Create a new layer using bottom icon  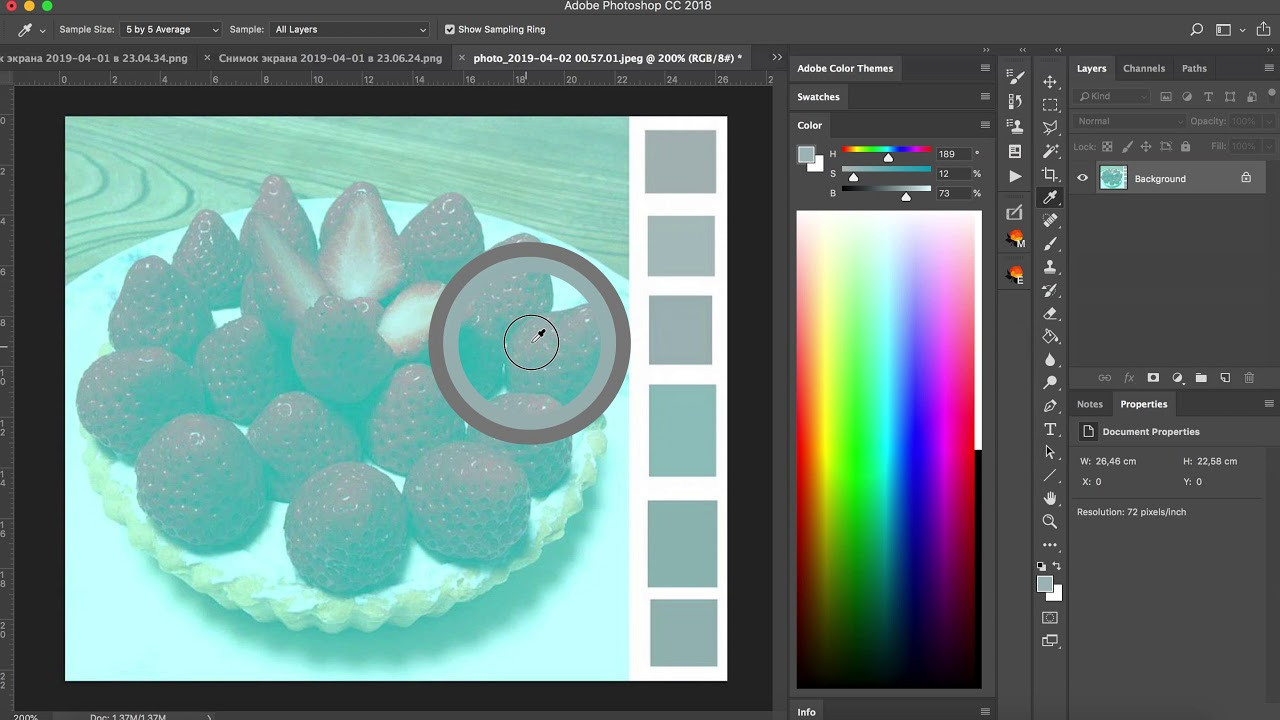[x=1225, y=378]
